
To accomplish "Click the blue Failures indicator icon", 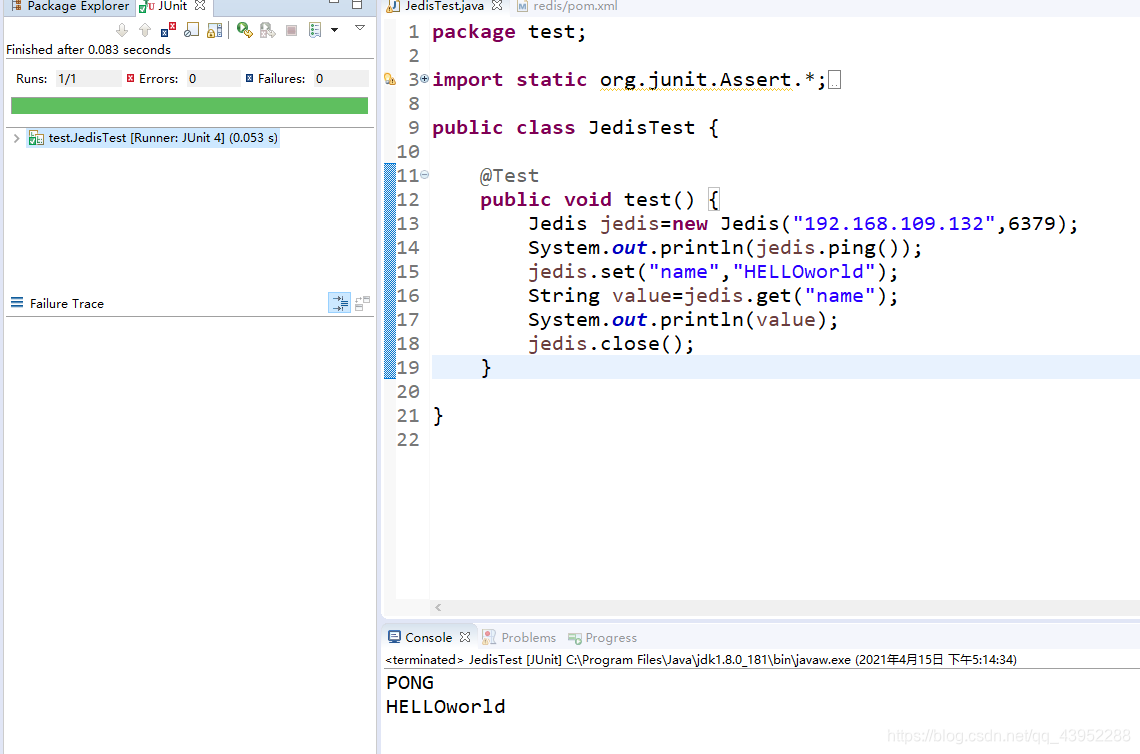I will [x=249, y=78].
